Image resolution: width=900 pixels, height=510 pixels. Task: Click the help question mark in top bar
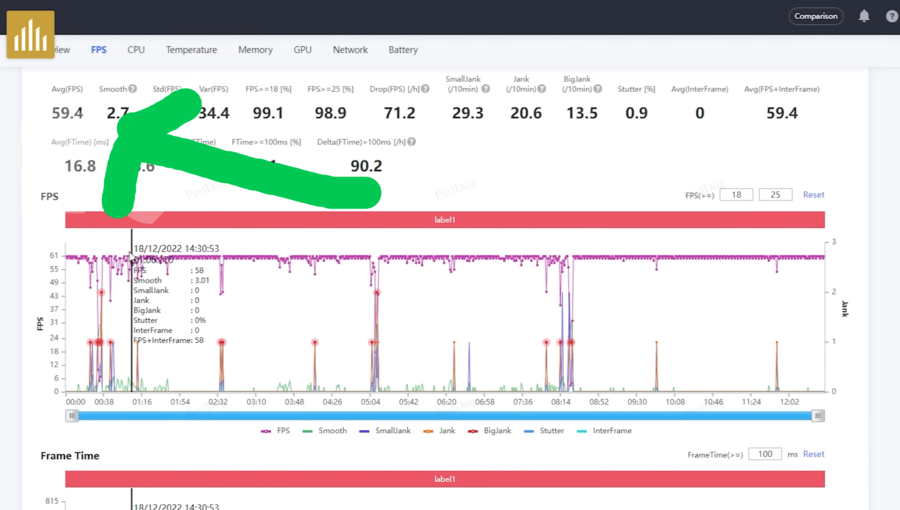[892, 16]
